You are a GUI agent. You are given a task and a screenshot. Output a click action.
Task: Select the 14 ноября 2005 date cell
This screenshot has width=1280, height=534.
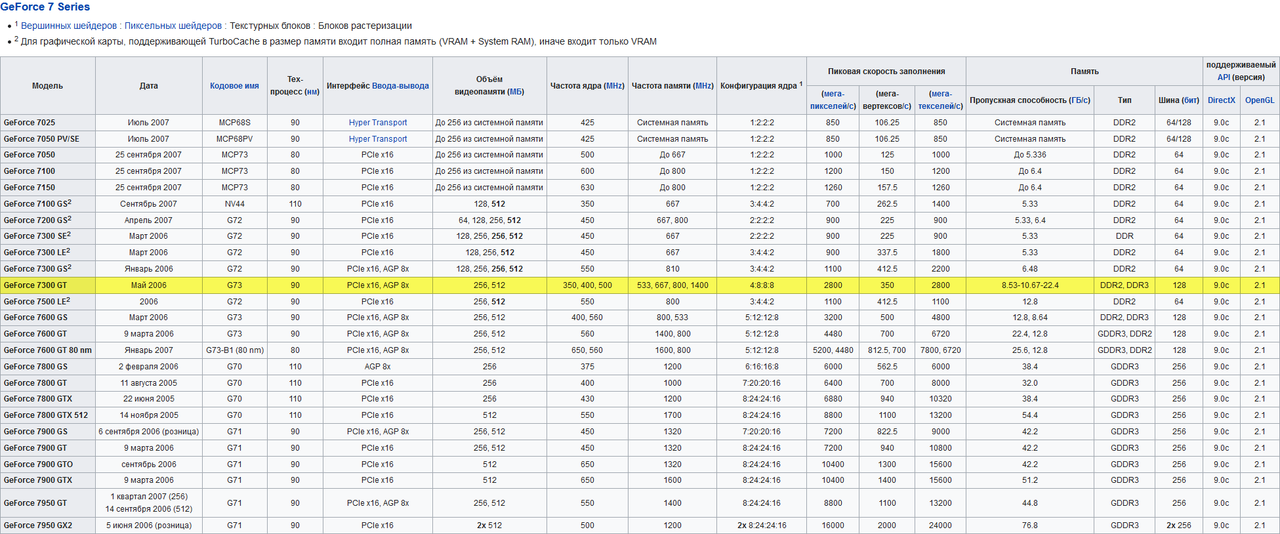point(149,415)
